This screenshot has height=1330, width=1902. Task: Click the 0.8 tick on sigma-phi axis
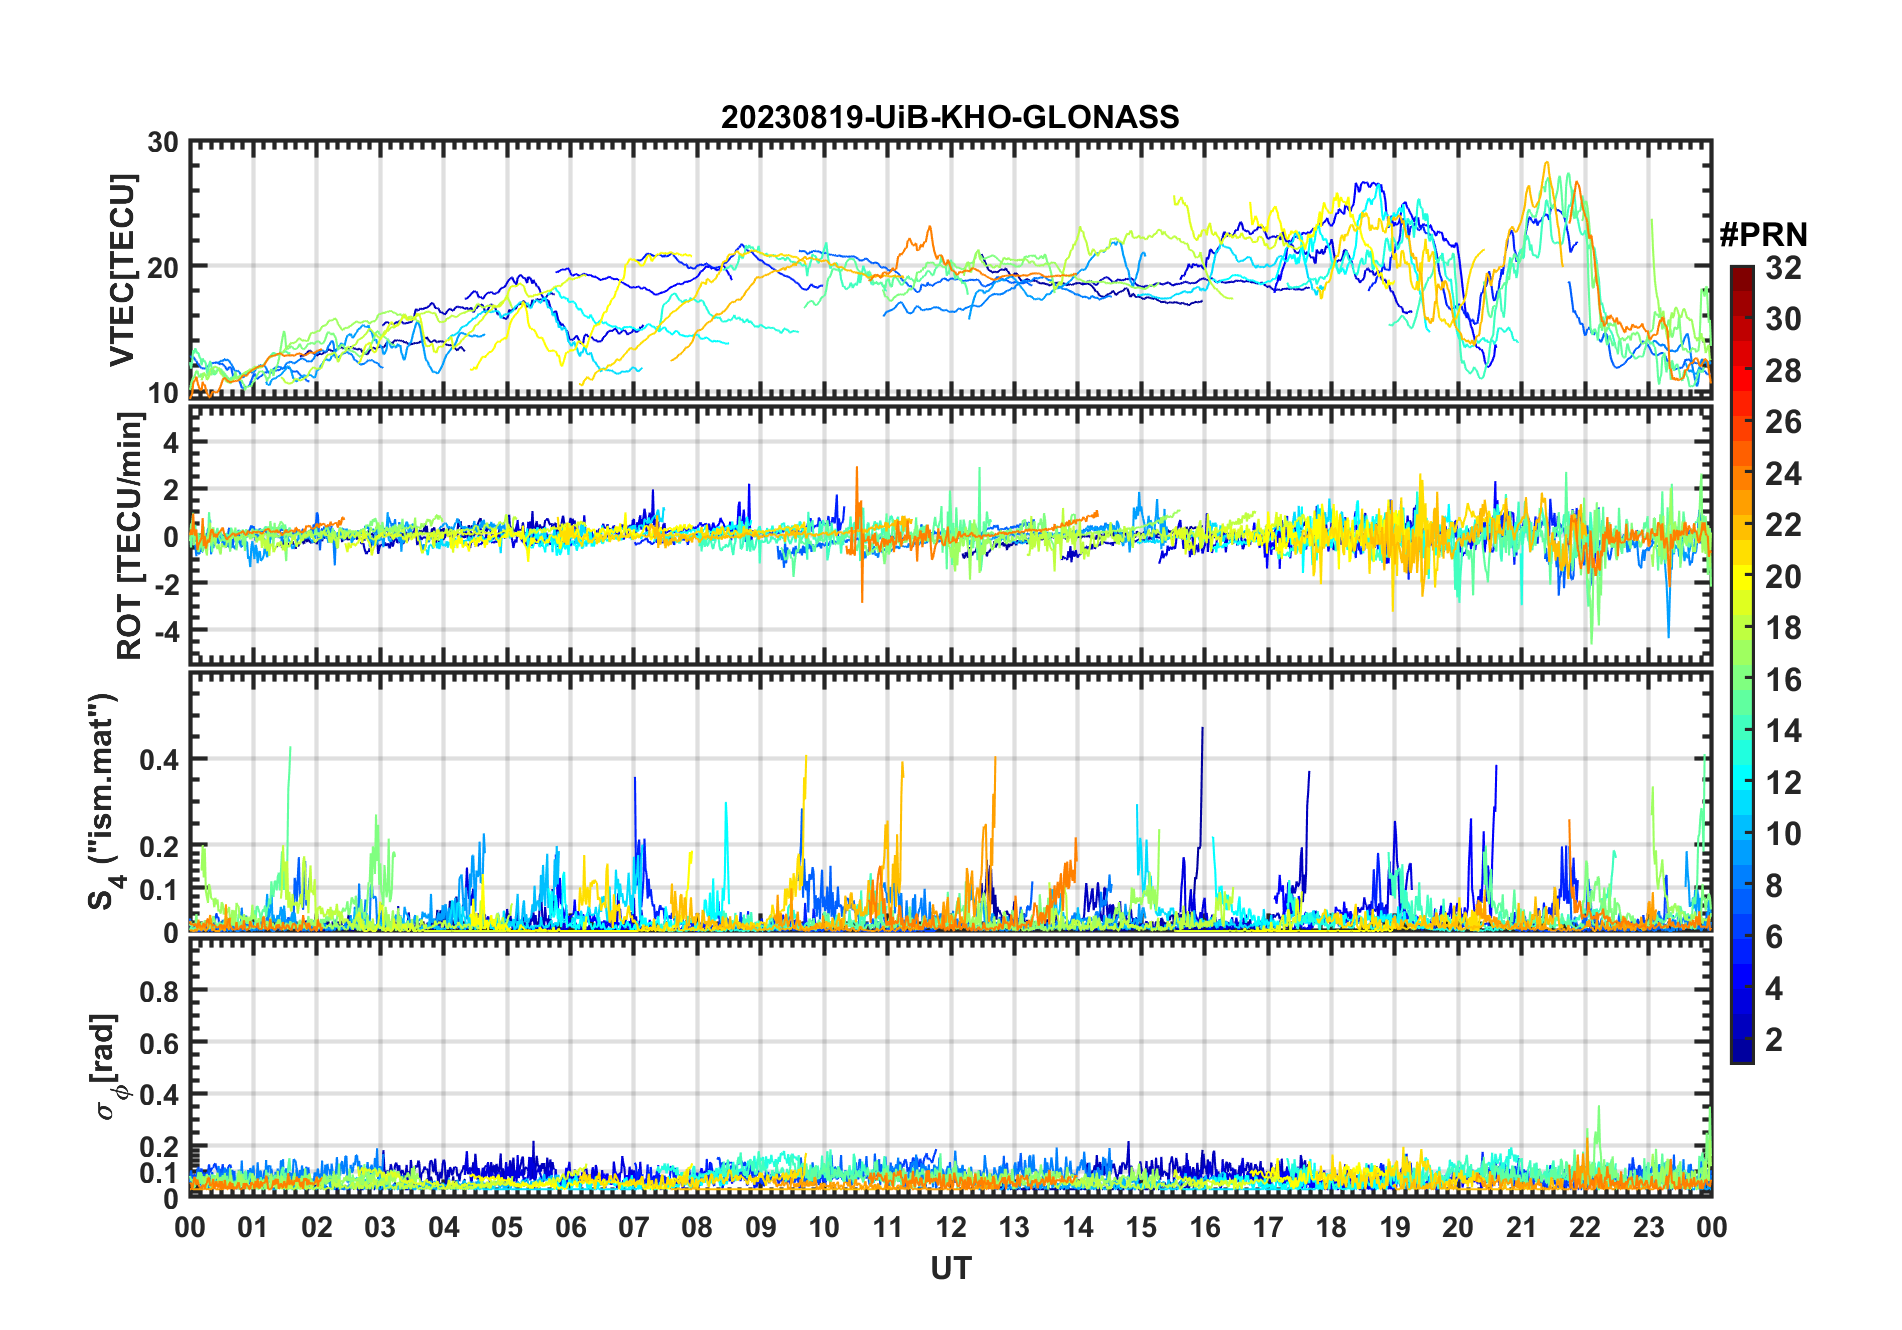click(x=159, y=991)
